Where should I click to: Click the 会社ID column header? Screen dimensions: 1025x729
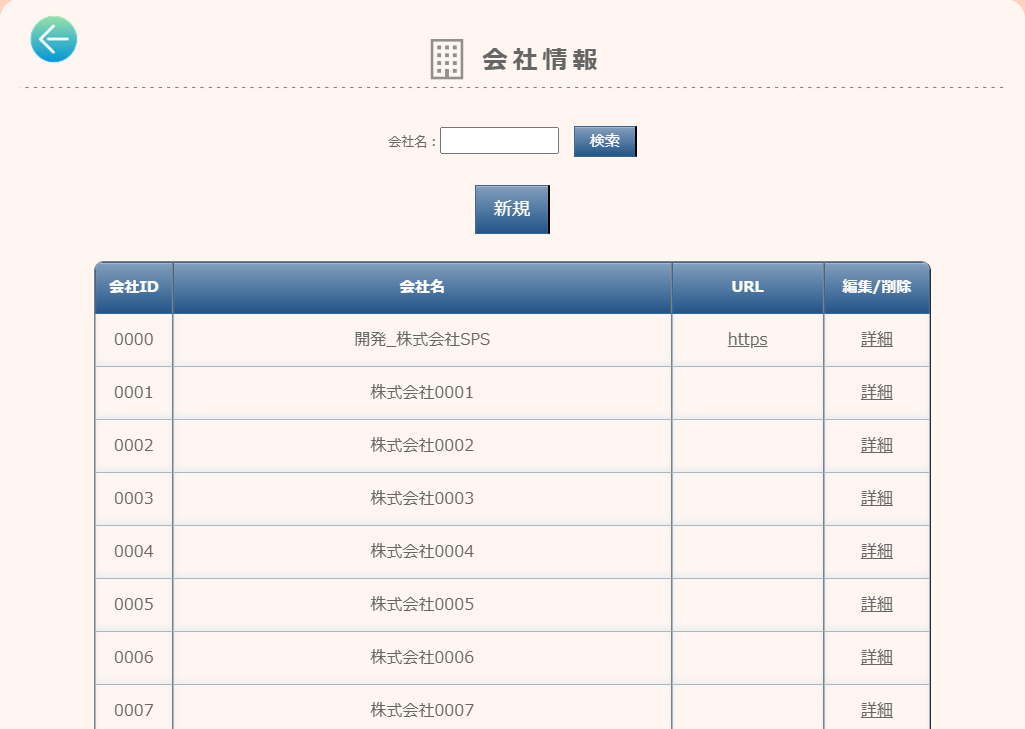pyautogui.click(x=134, y=287)
